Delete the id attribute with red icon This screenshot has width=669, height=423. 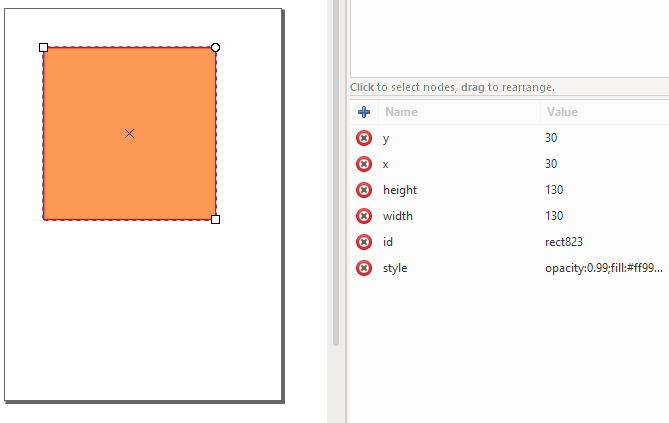click(x=364, y=242)
